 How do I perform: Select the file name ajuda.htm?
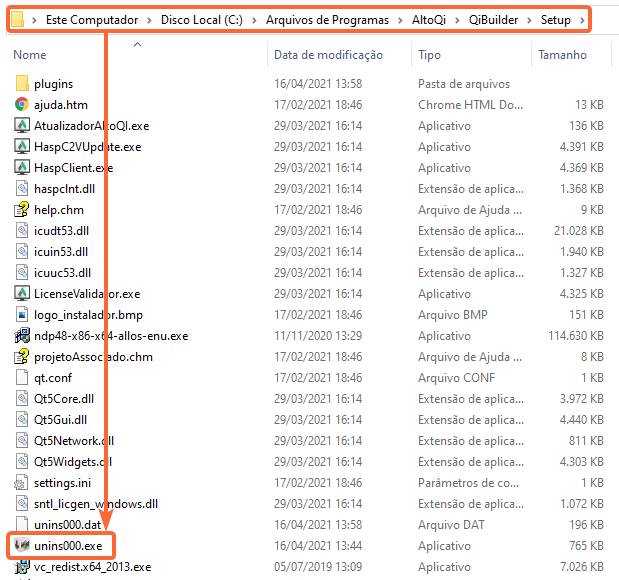pyautogui.click(x=61, y=105)
